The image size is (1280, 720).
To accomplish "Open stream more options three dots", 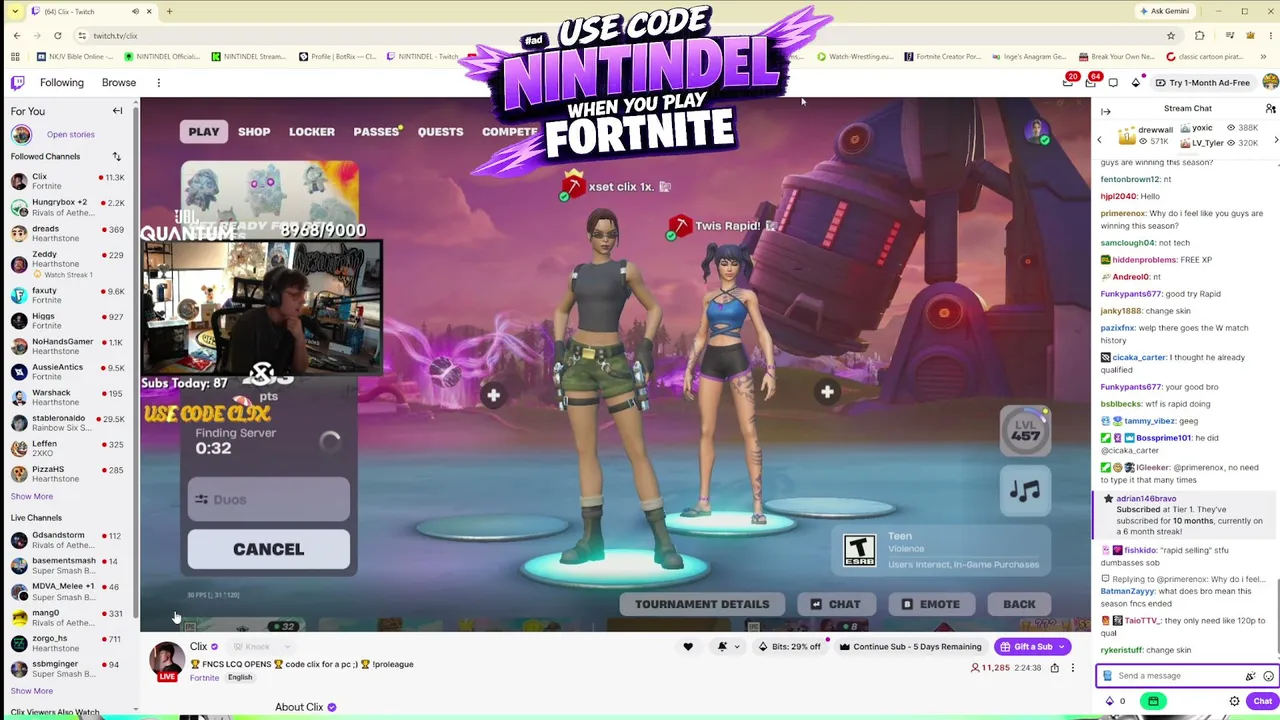I will 1072,668.
